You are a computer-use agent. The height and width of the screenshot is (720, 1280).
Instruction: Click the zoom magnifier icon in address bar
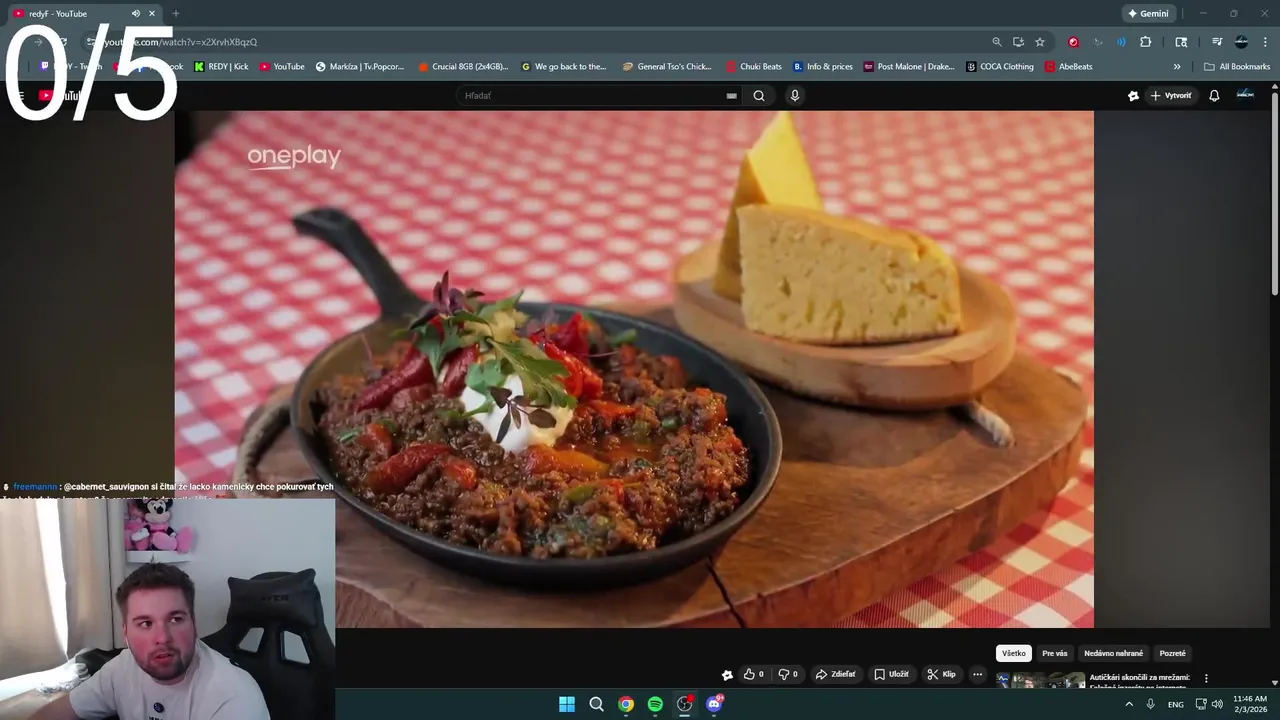click(997, 42)
